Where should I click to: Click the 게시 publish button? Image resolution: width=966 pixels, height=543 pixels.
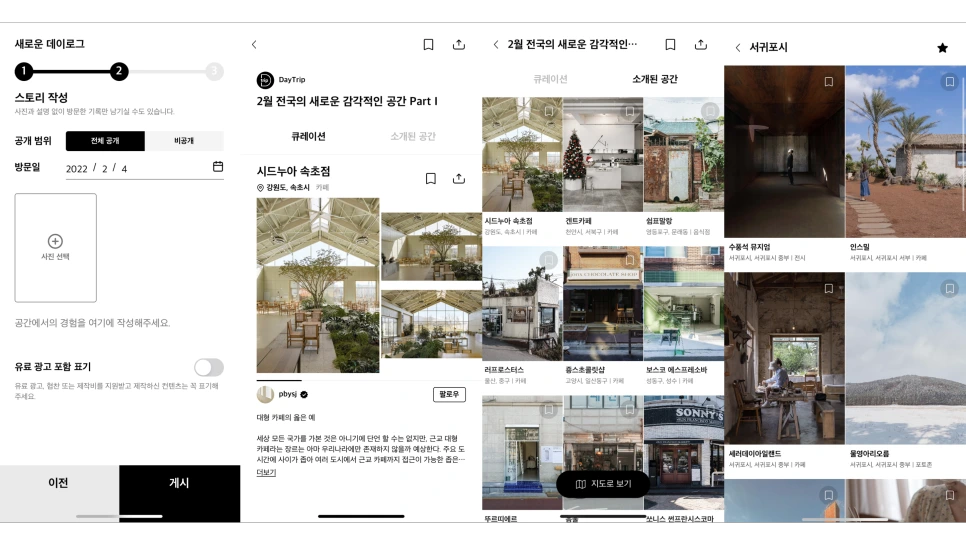(x=179, y=483)
